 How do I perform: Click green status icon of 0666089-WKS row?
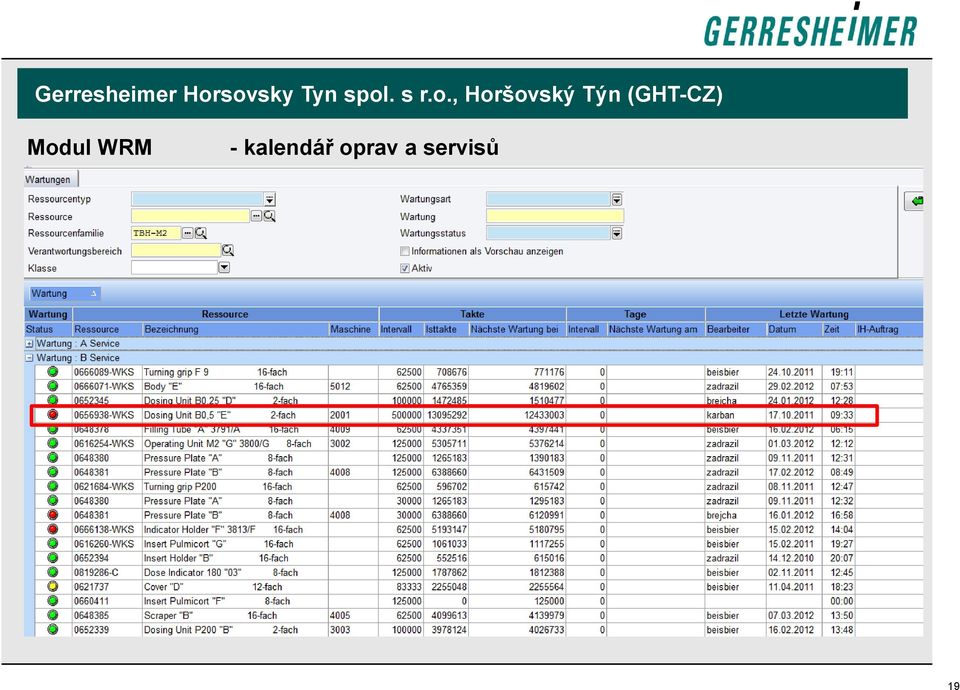tap(53, 372)
